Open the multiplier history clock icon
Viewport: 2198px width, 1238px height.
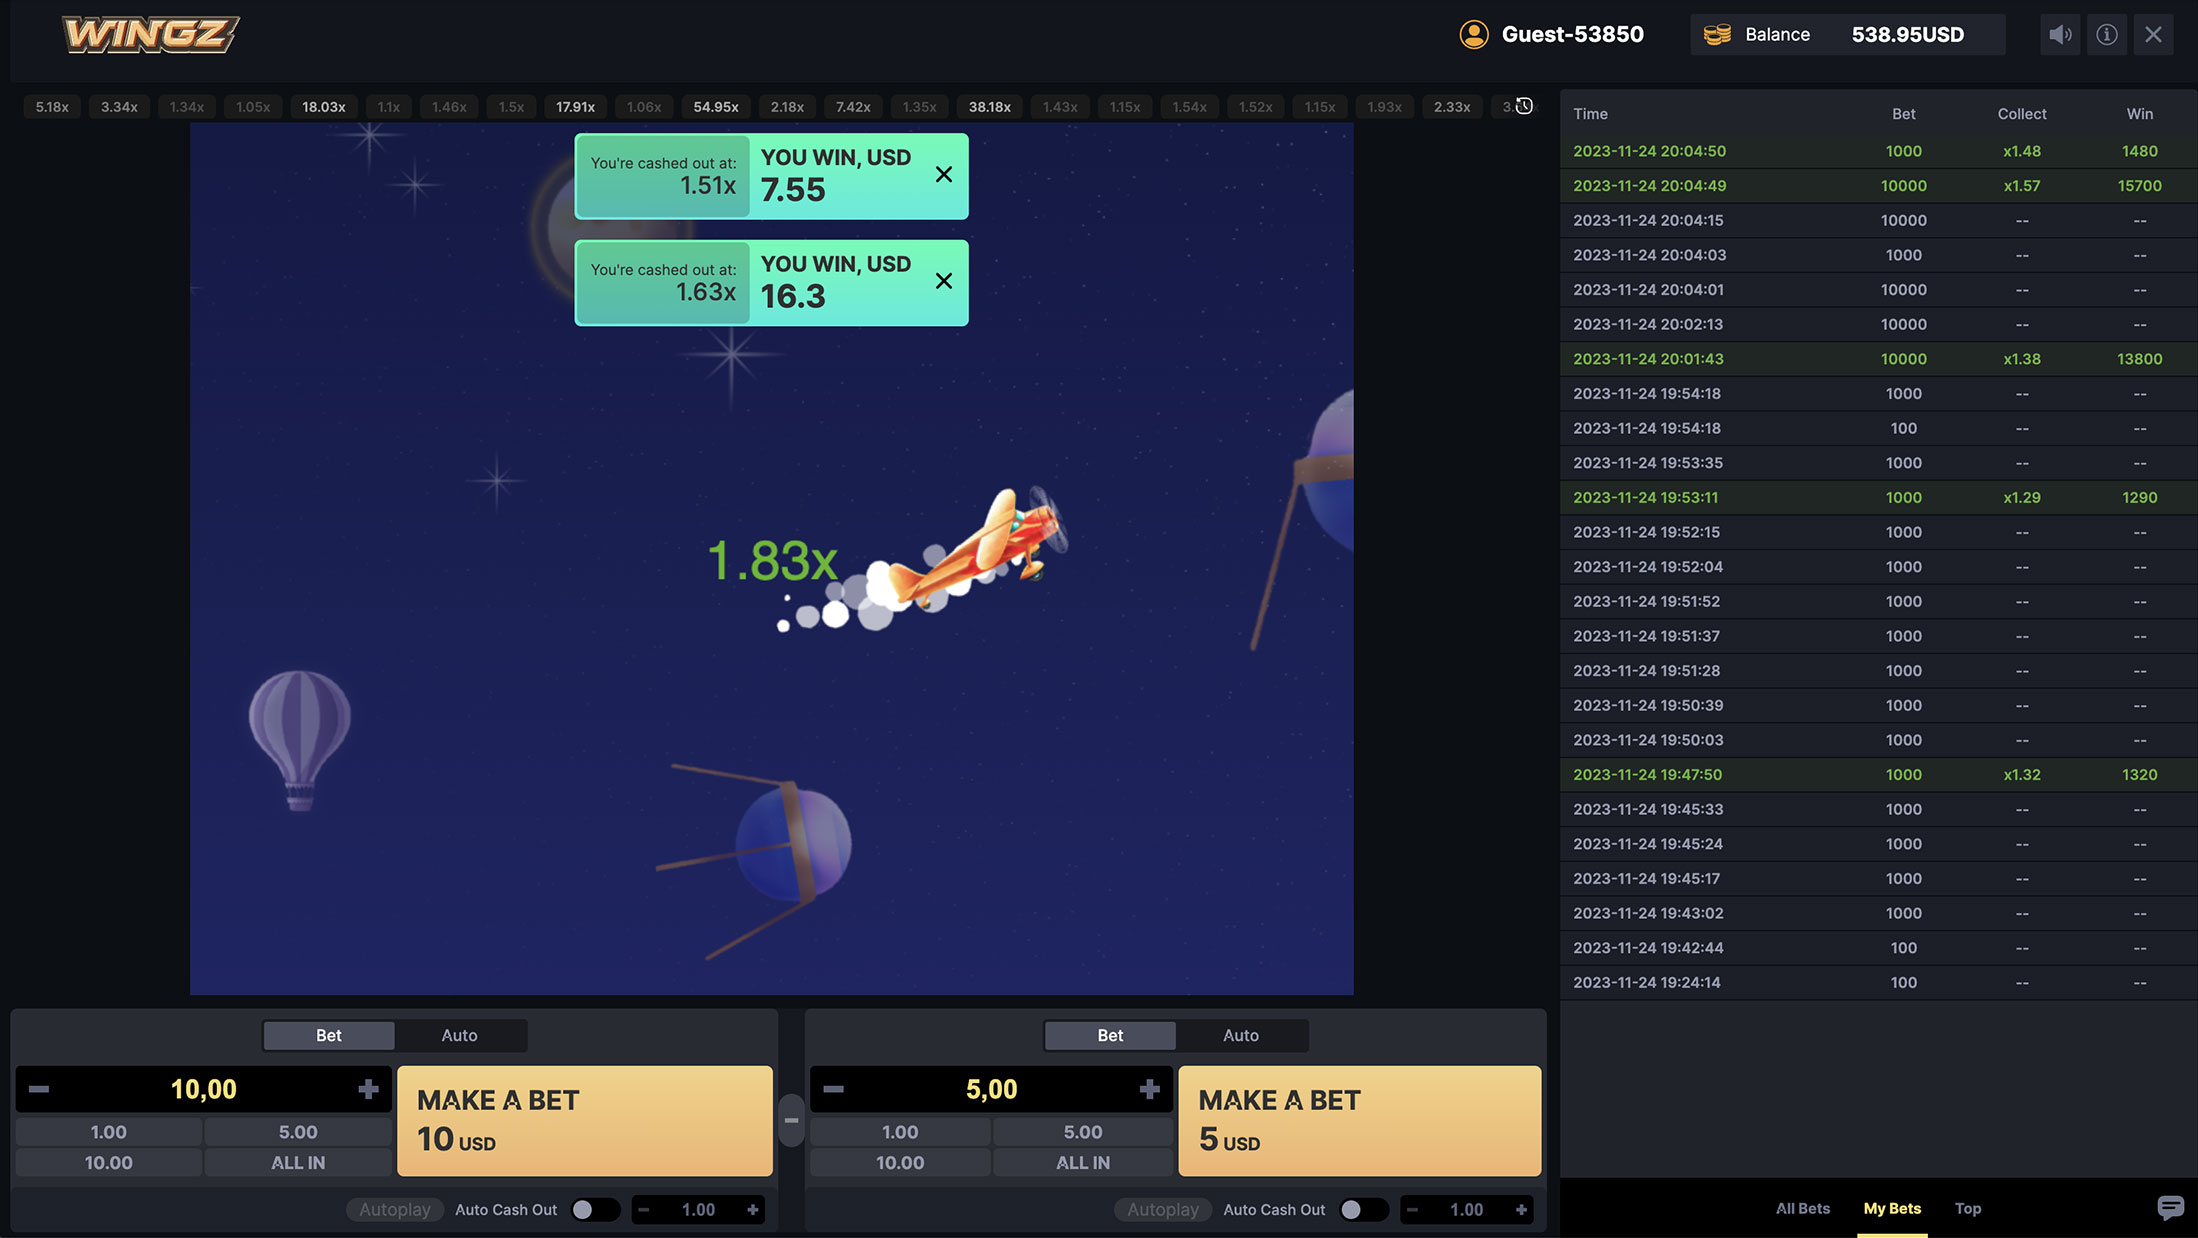(1524, 106)
